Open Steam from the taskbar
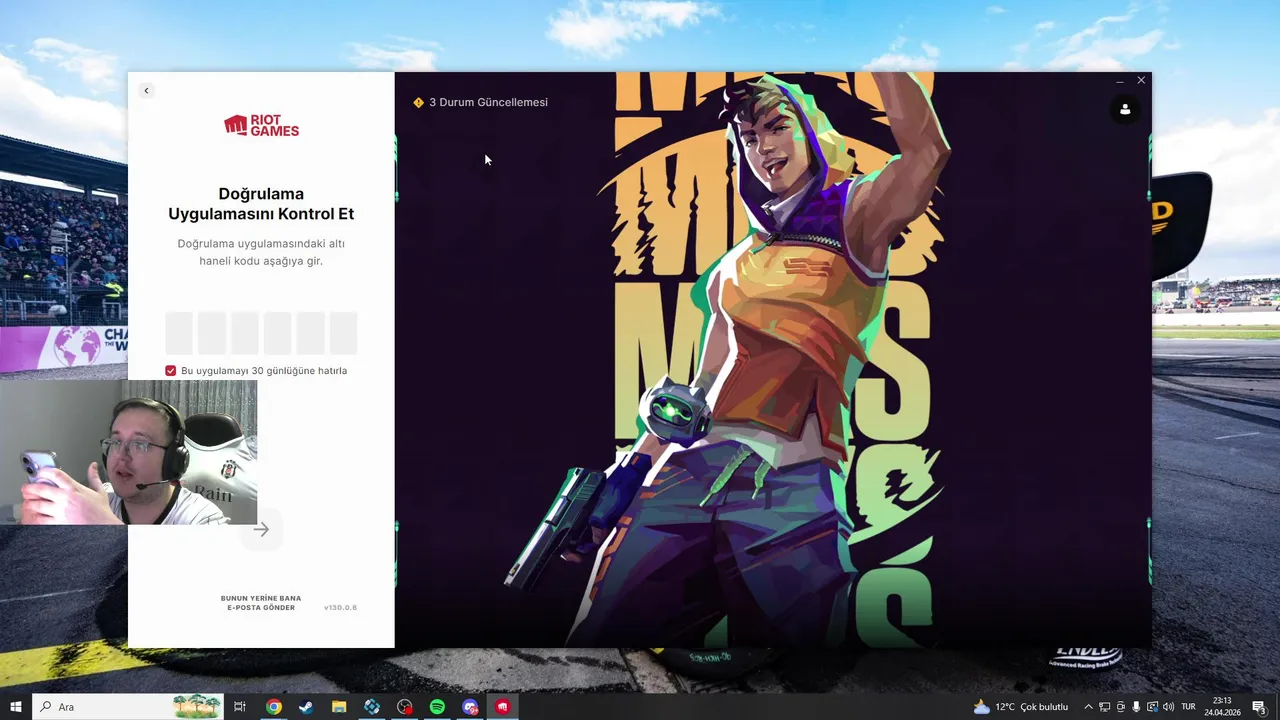Viewport: 1280px width, 720px height. click(305, 707)
